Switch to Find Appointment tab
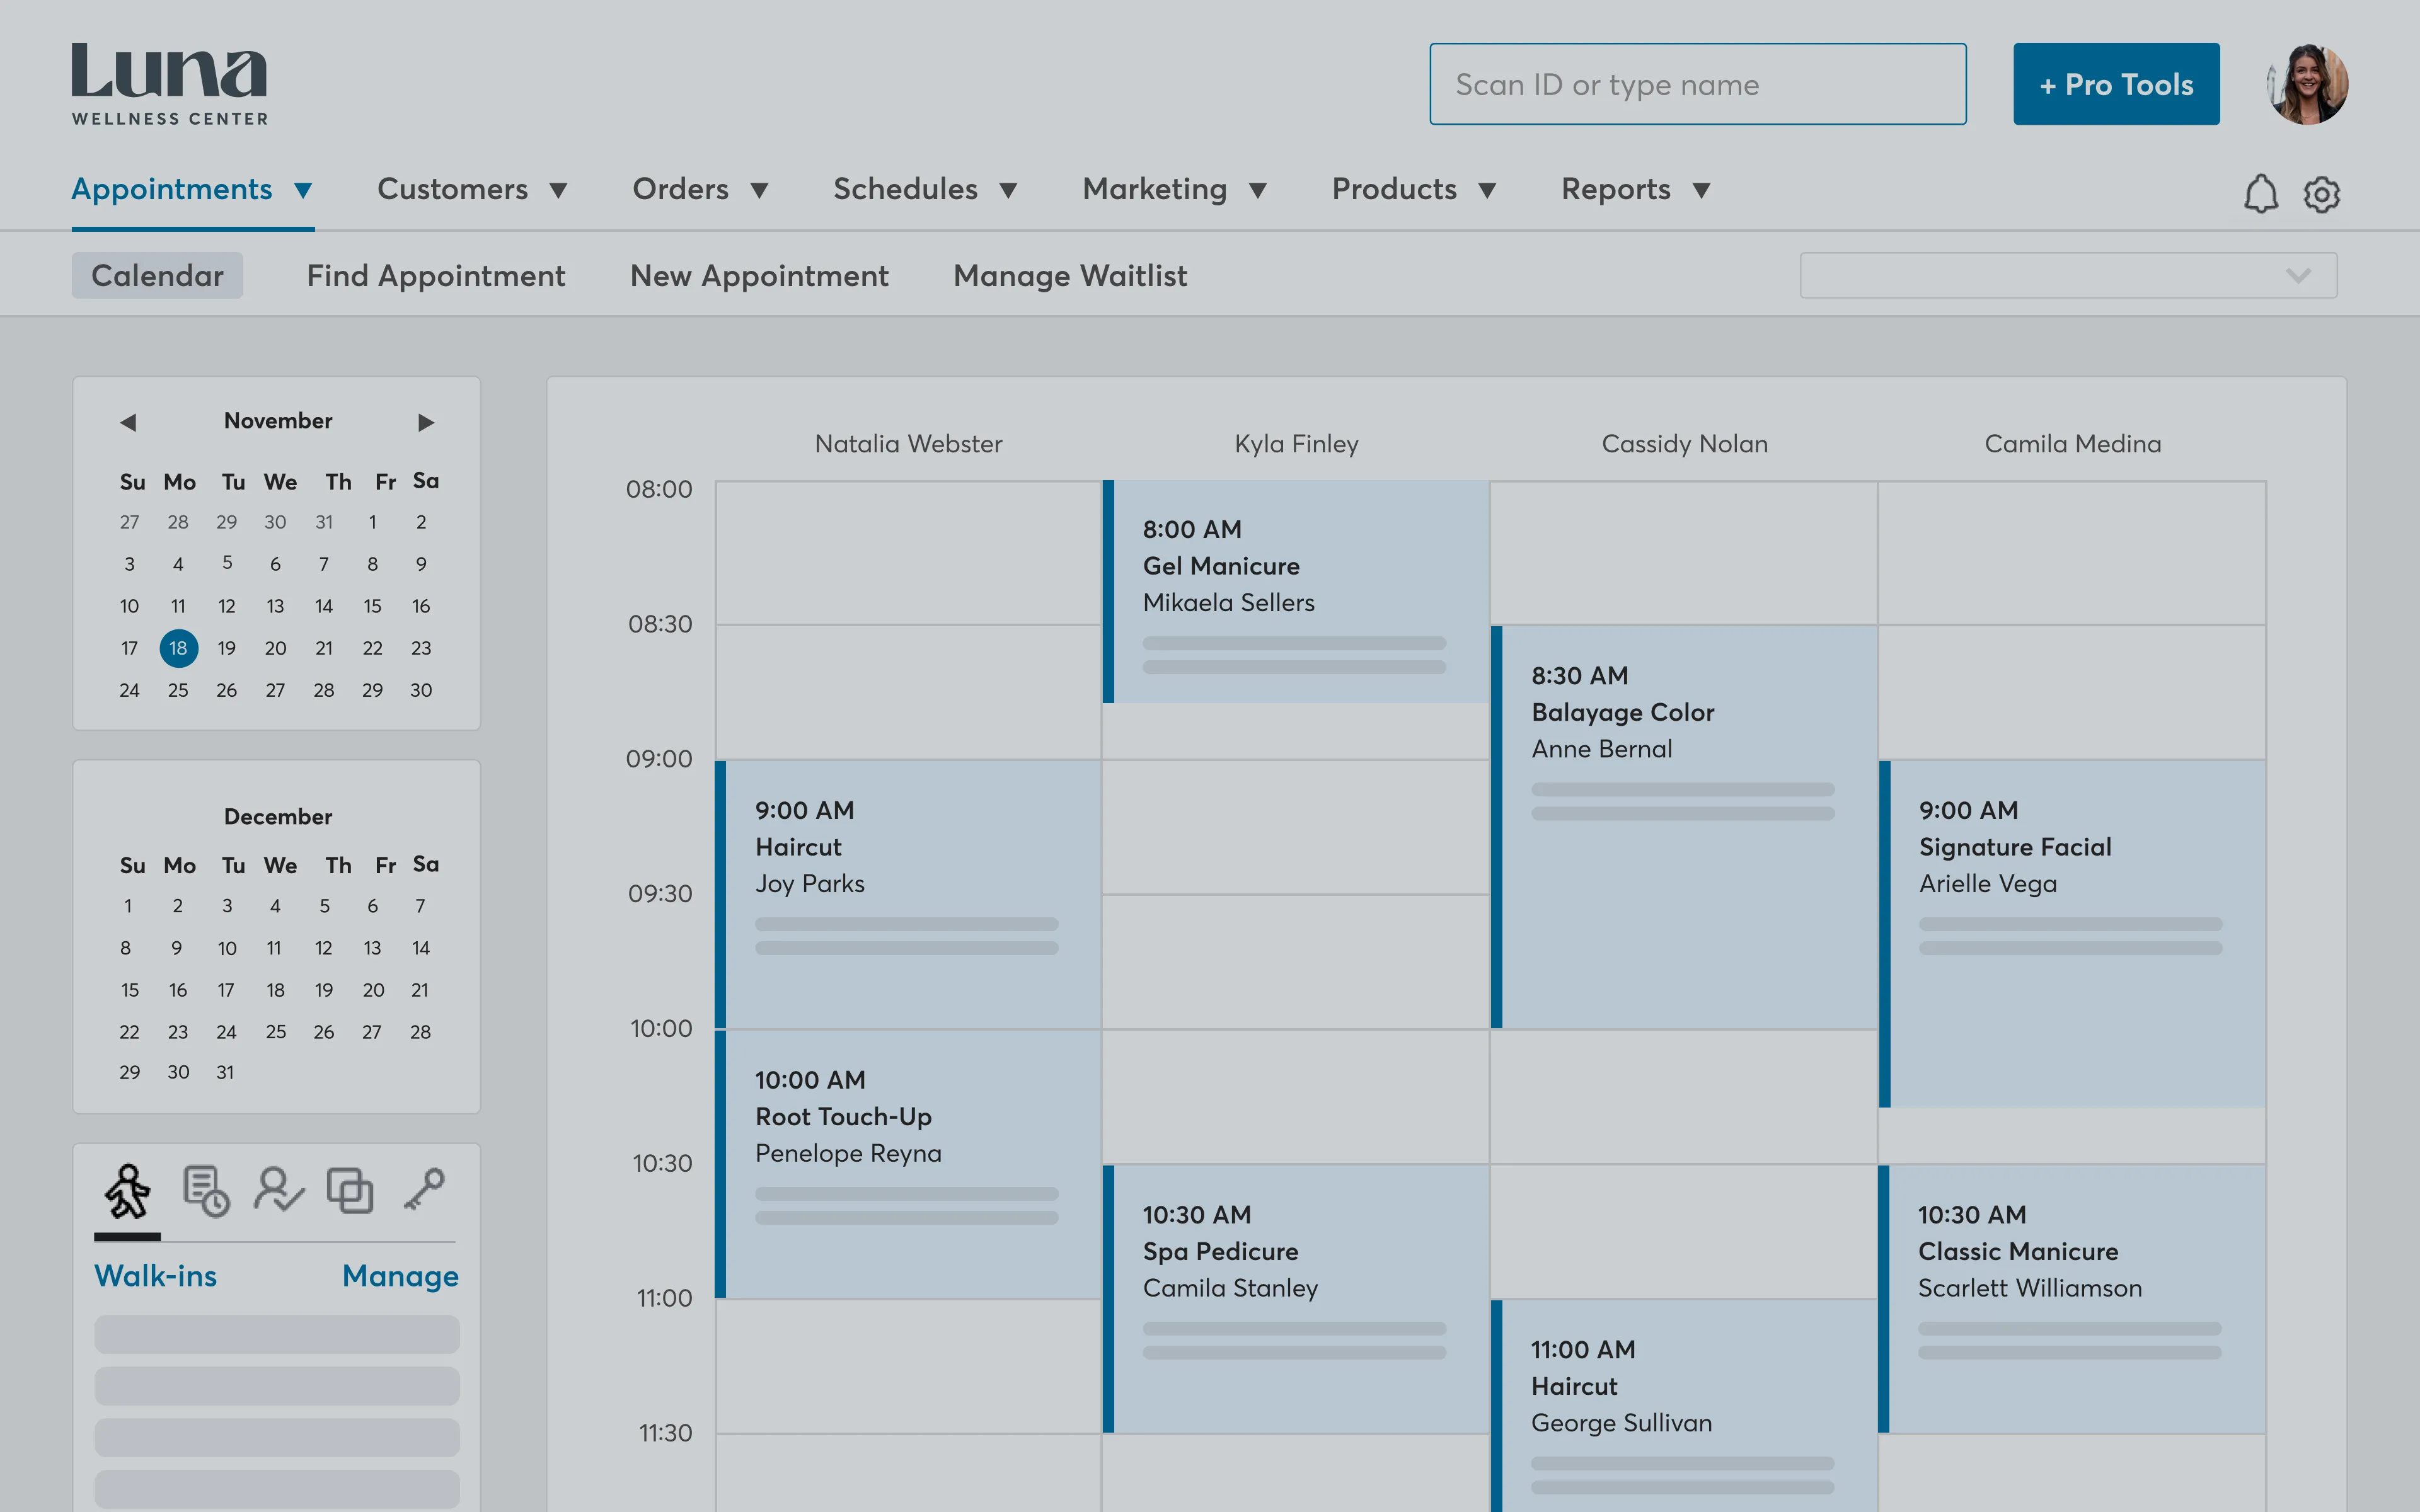2420x1512 pixels. pos(436,276)
